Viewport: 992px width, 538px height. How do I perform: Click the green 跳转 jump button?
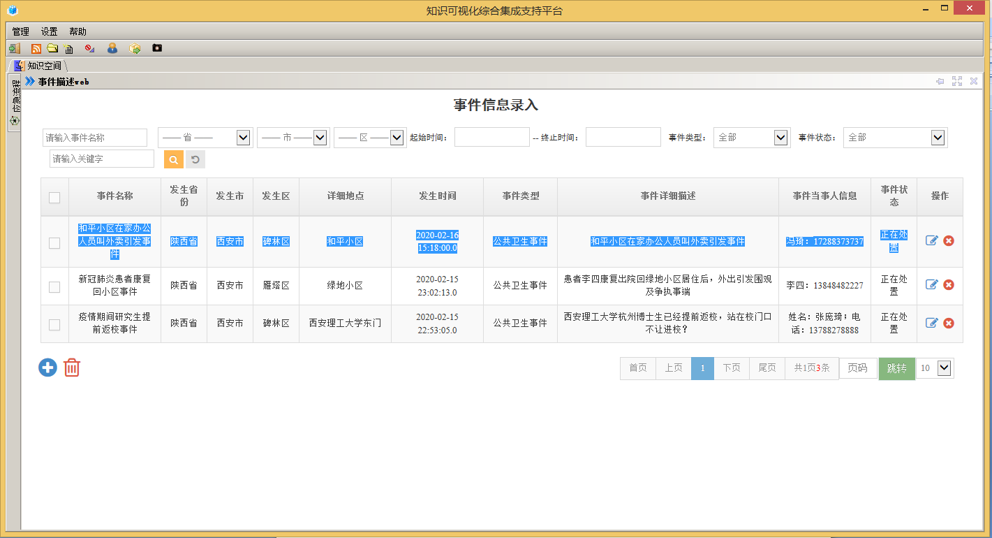[x=896, y=368]
